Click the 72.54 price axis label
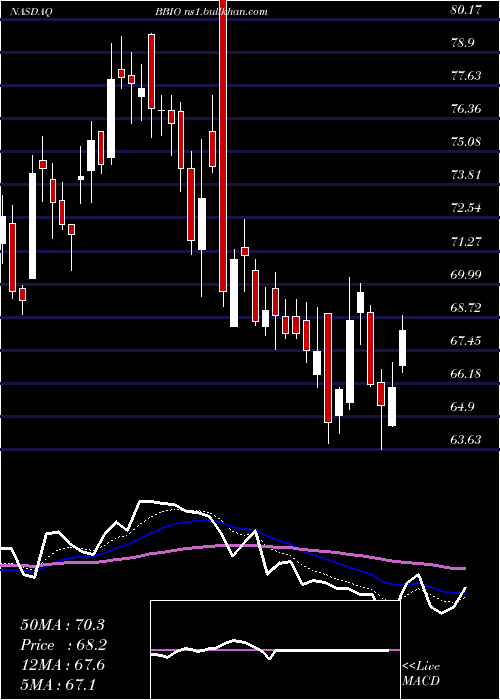Screen dimensions: 500x700 point(466,208)
